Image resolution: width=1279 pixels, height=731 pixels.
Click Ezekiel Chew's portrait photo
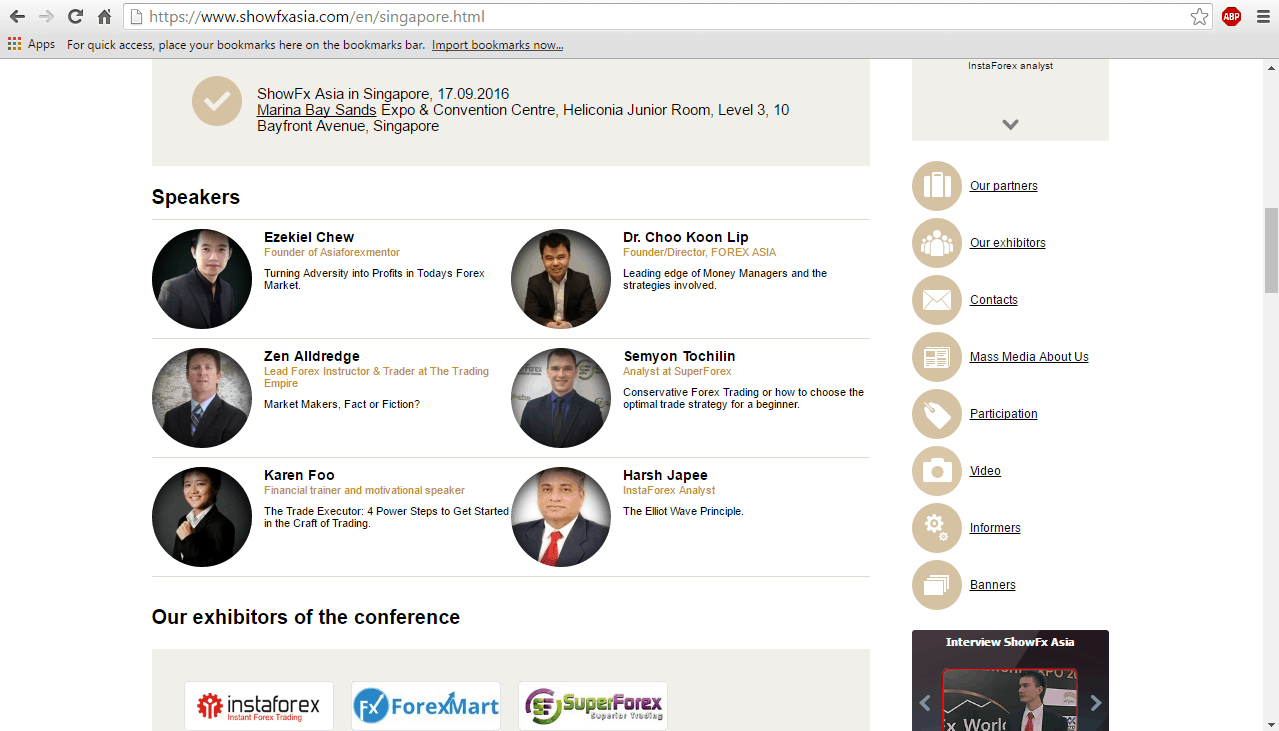202,279
